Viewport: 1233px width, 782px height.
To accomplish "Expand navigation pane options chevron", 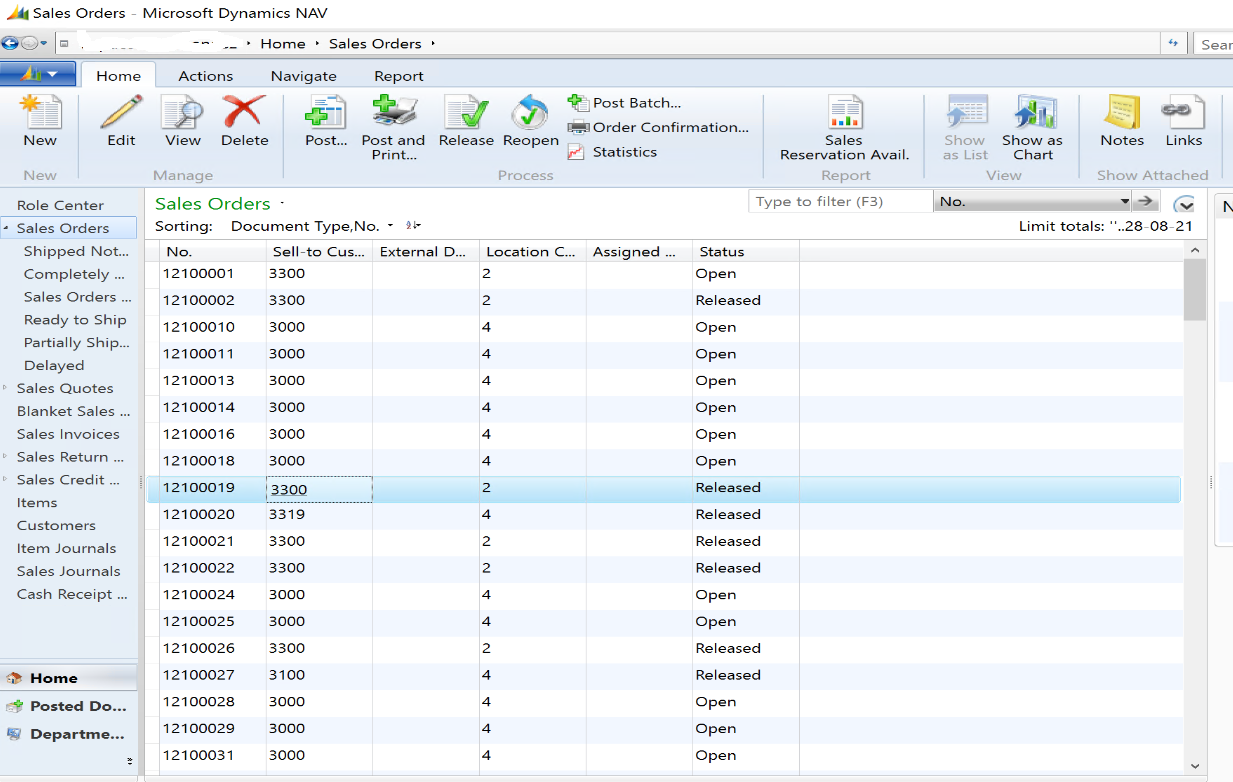I will click(x=129, y=762).
